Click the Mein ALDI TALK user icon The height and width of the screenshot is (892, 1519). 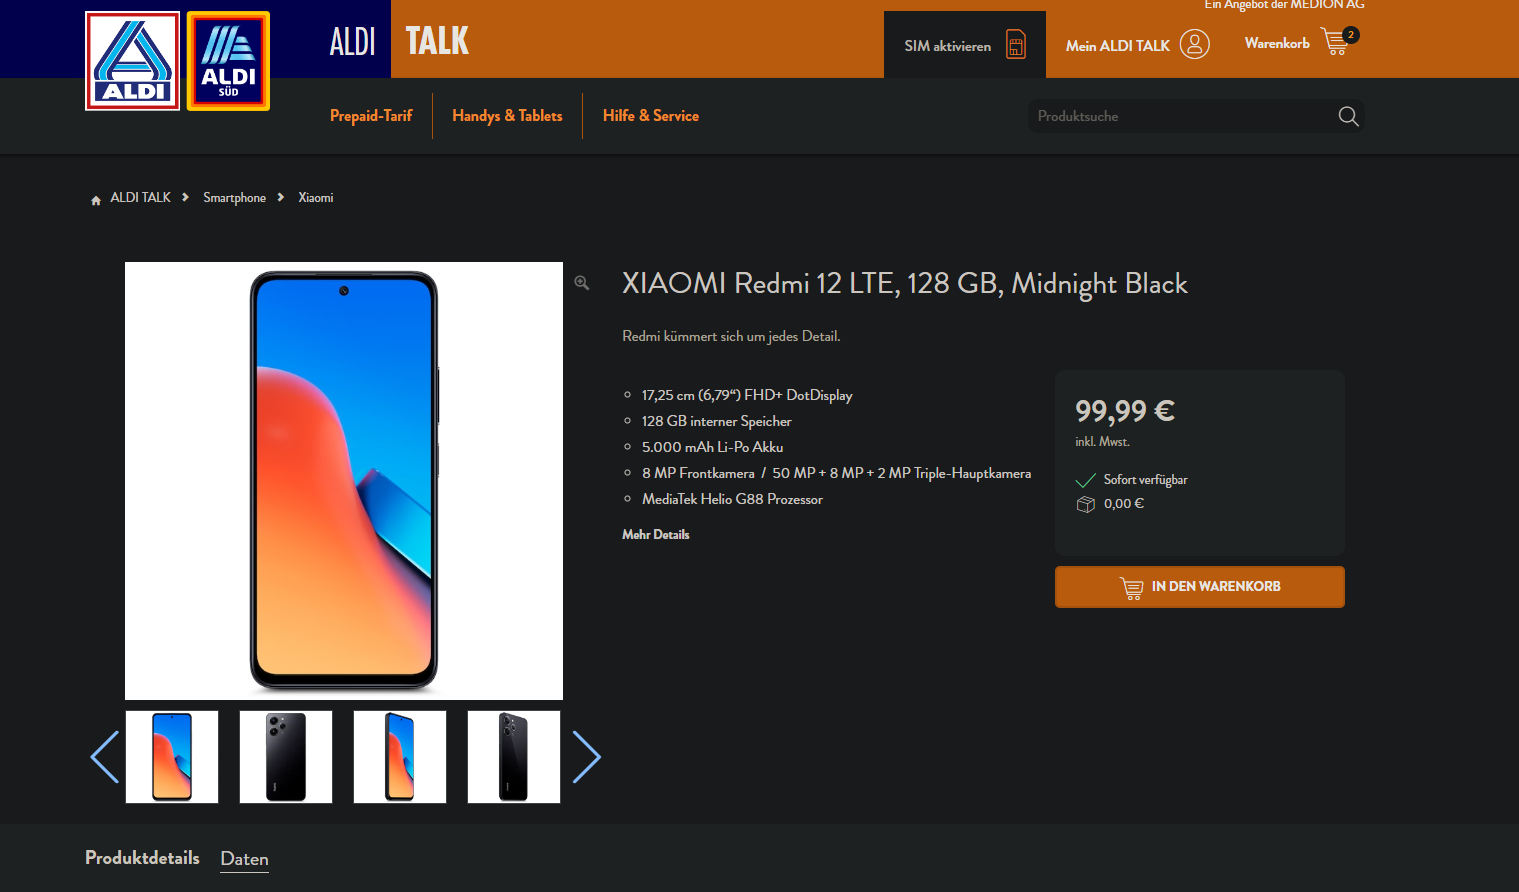click(1194, 44)
